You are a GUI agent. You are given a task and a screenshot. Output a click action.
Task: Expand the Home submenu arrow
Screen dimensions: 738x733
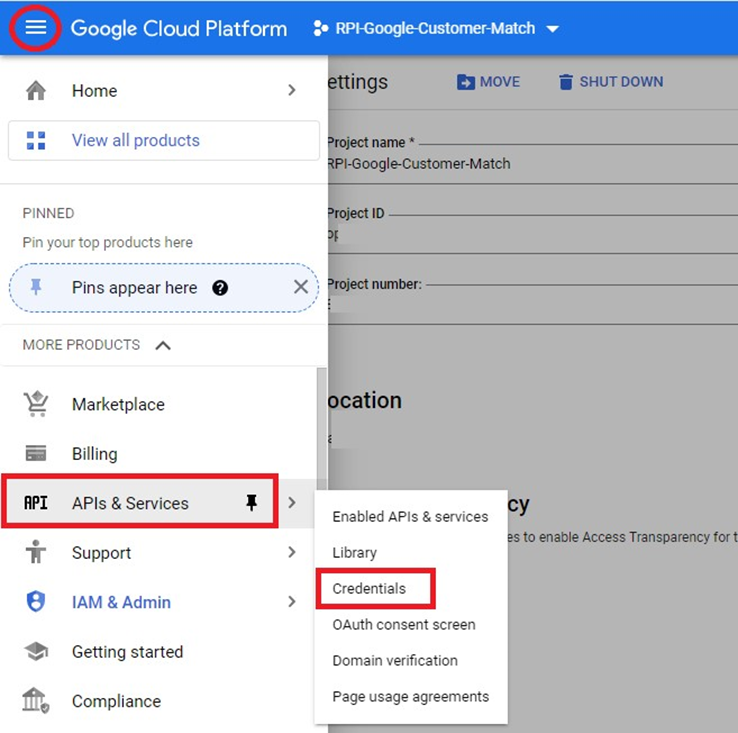click(292, 91)
